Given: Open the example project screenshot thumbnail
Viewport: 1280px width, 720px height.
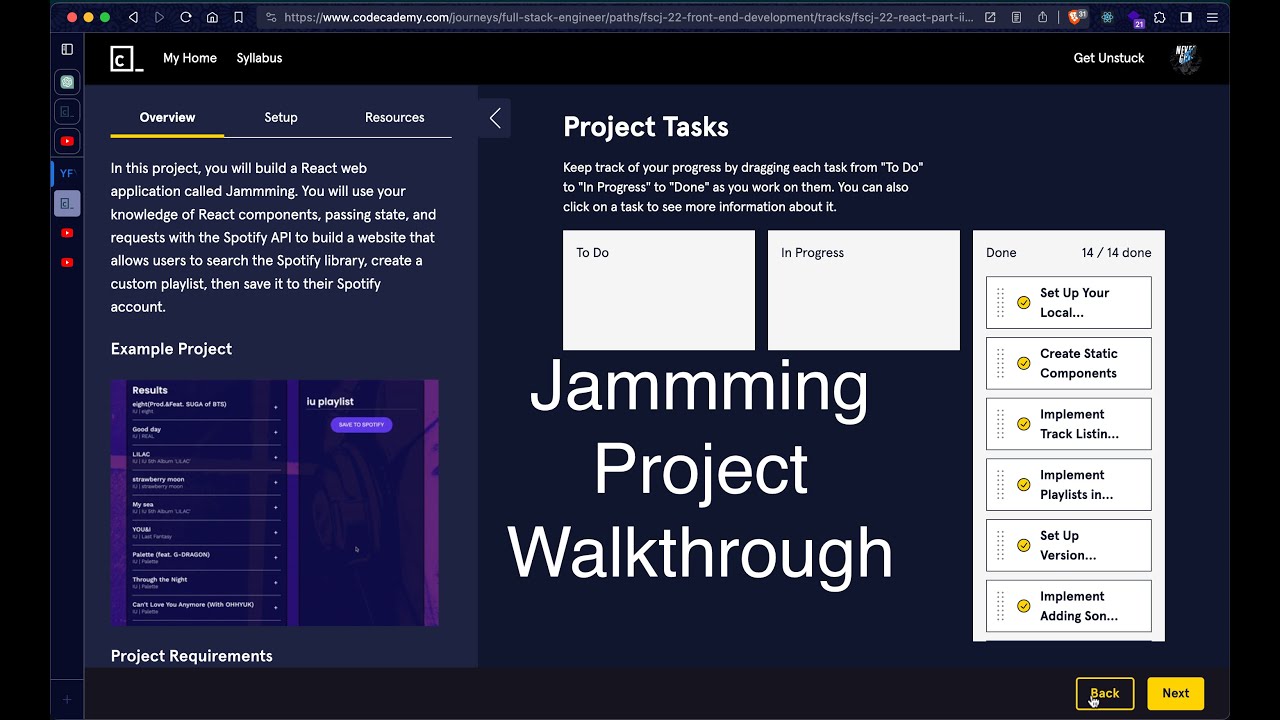Looking at the screenshot, I should pyautogui.click(x=275, y=503).
